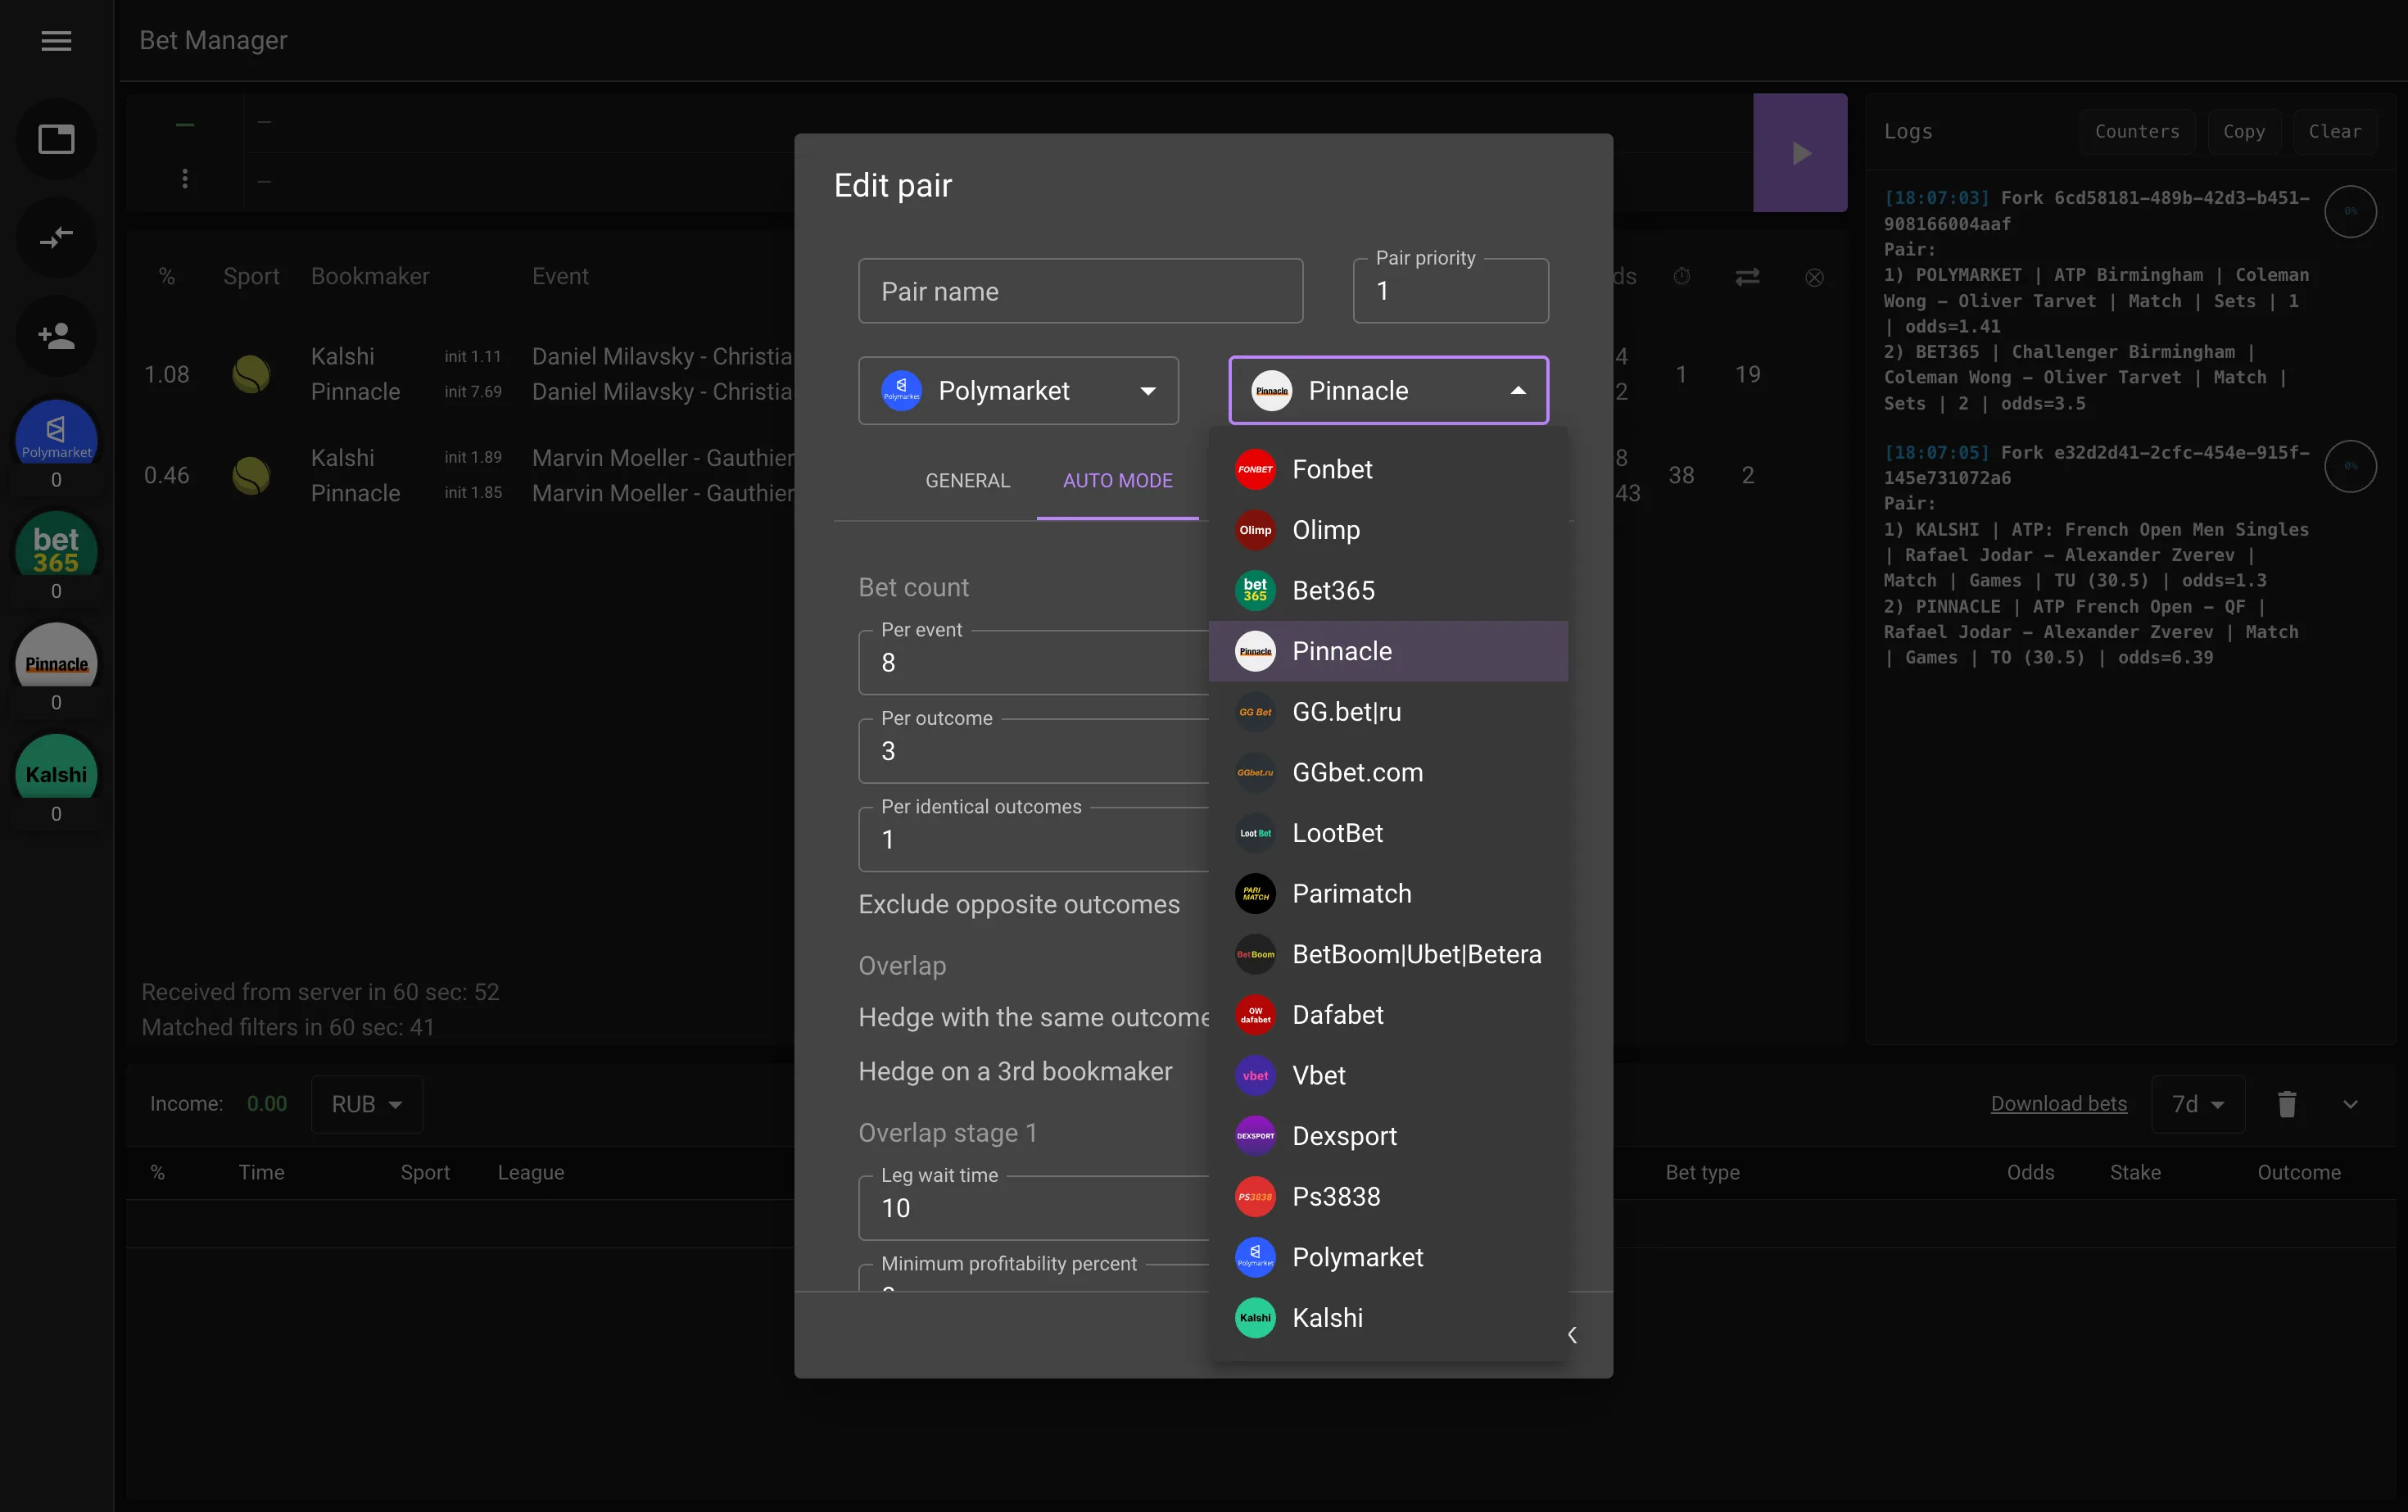Choose Bet365 from bookmaker list
Screen dimensions: 2408x1512
click(x=1388, y=590)
